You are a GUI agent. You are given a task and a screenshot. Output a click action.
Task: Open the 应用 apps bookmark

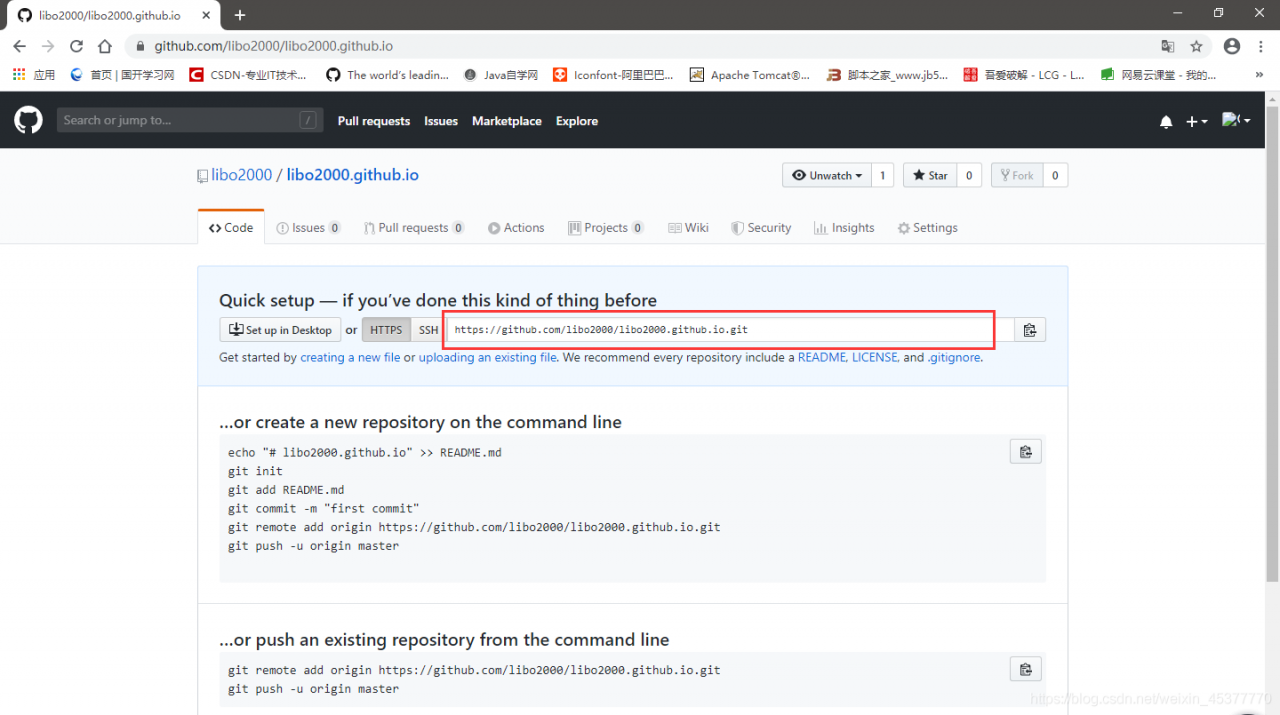click(x=34, y=75)
